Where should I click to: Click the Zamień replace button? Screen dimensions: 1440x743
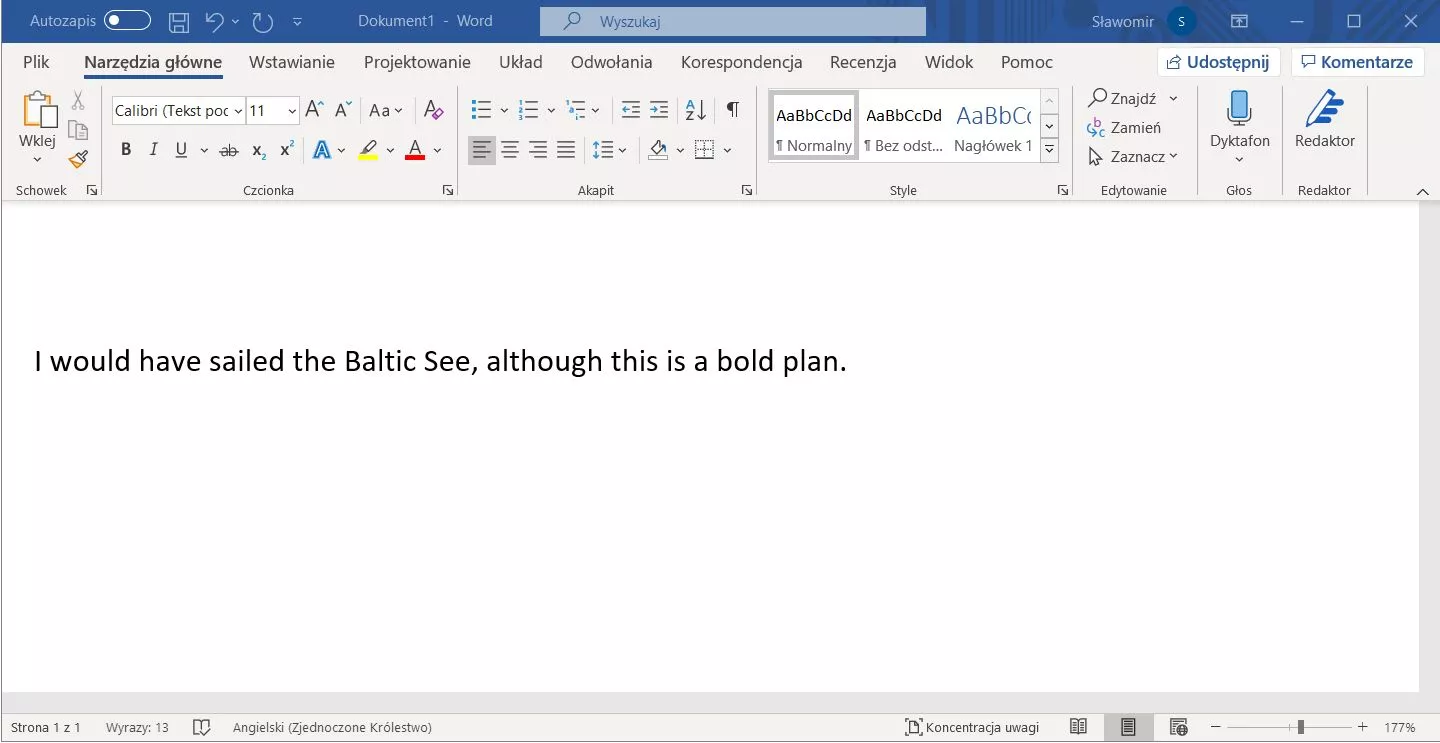(1124, 127)
